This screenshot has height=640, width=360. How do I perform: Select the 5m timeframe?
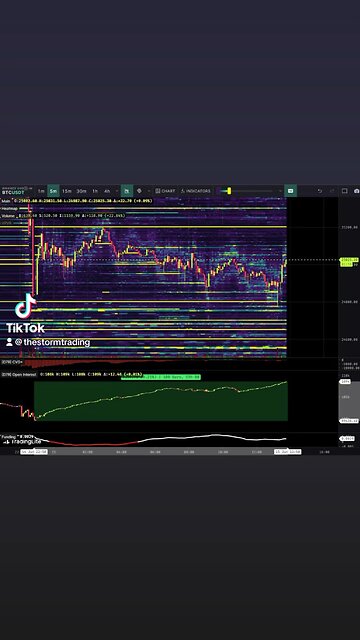point(53,191)
